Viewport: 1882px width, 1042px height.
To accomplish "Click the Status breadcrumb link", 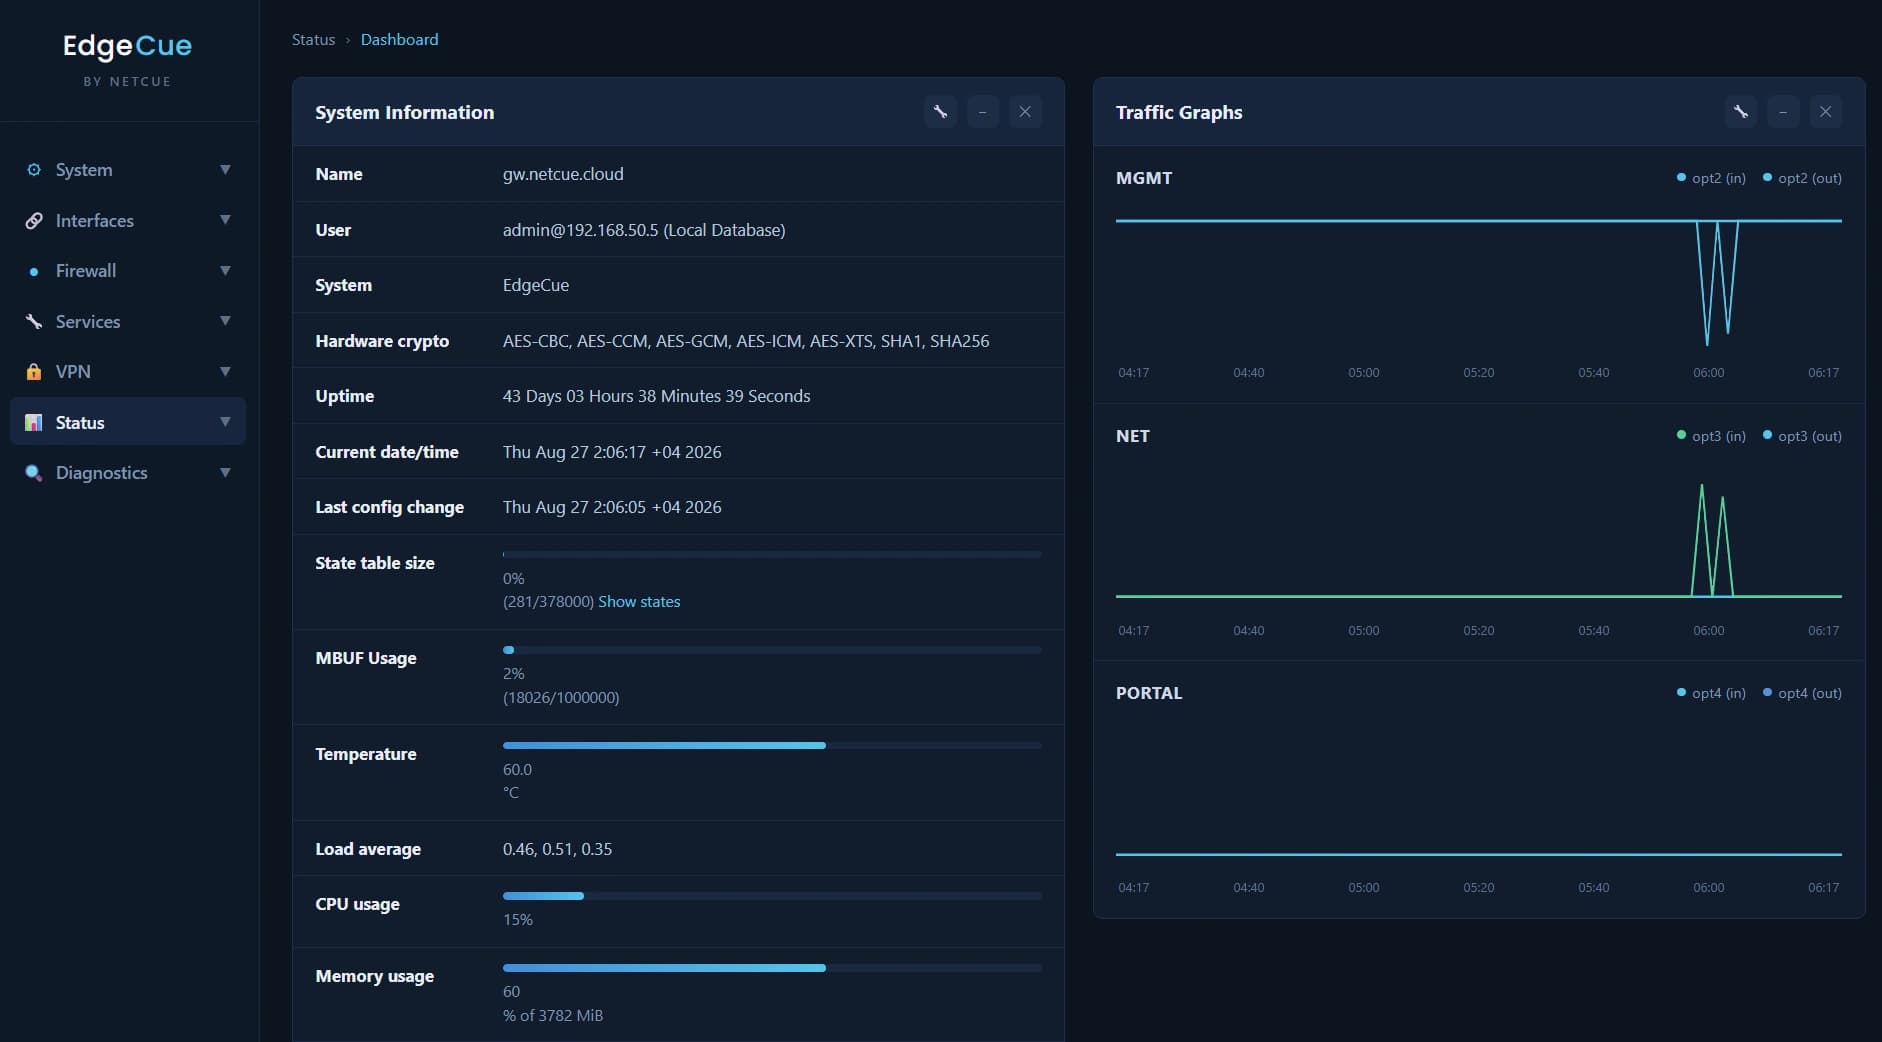I will click(313, 40).
